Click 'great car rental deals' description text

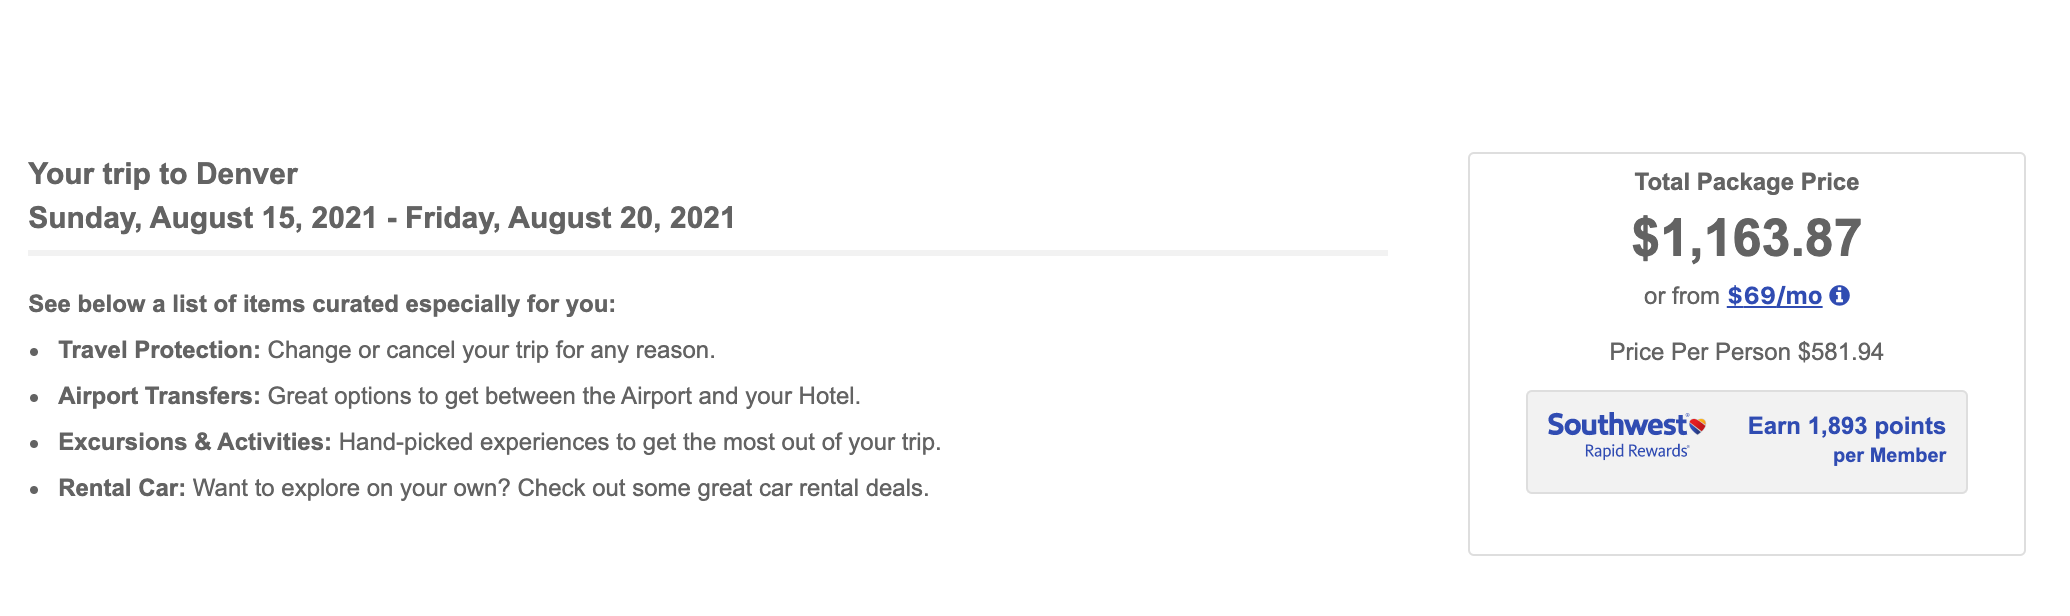560,488
